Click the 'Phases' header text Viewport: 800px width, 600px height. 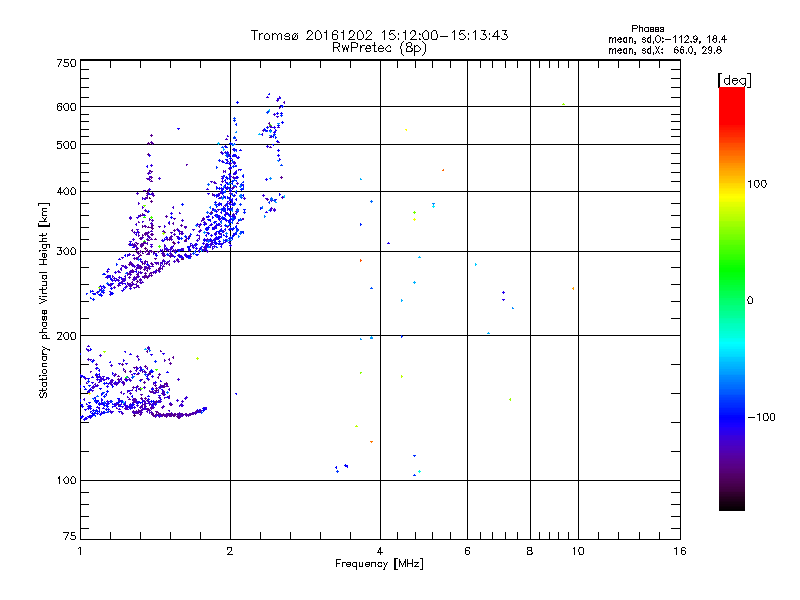click(647, 29)
